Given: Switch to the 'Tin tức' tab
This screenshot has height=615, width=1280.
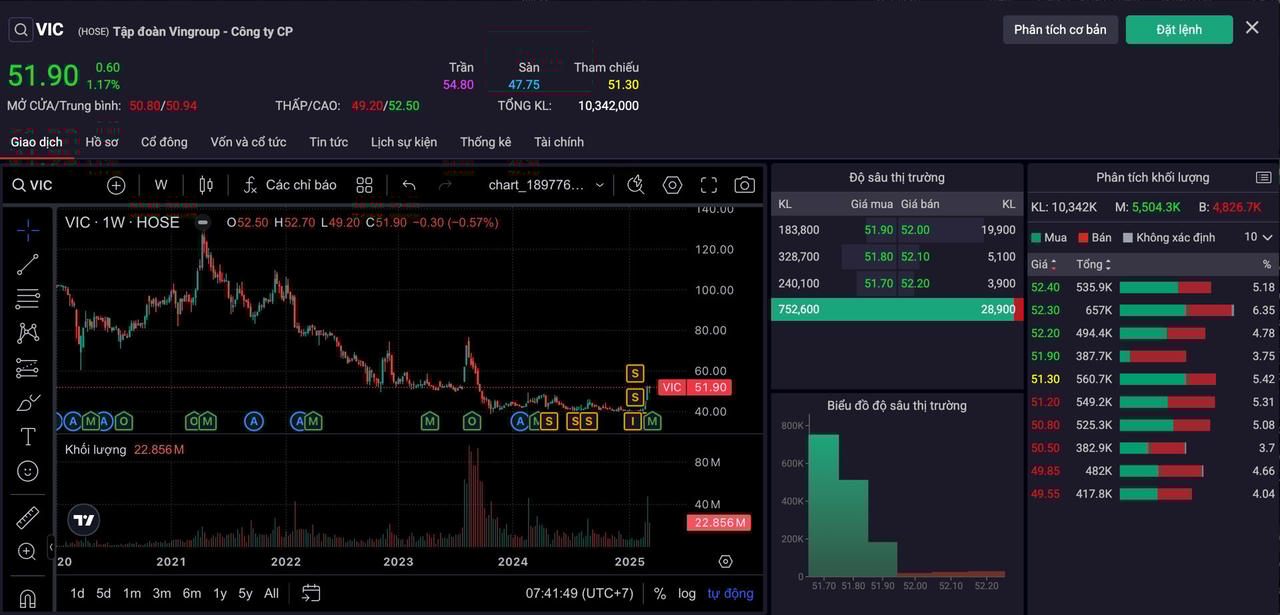Looking at the screenshot, I should [x=328, y=142].
